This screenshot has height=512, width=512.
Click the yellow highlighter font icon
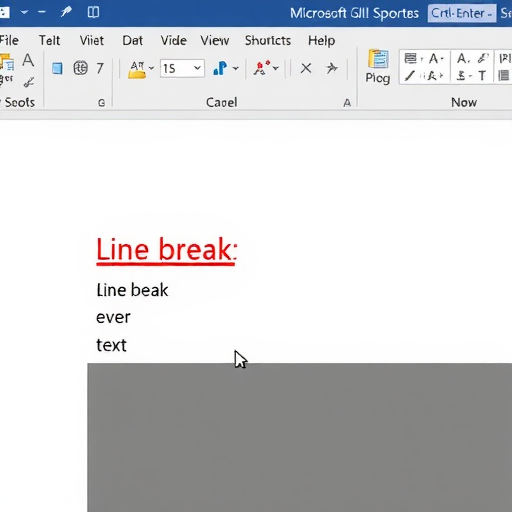tap(137, 69)
